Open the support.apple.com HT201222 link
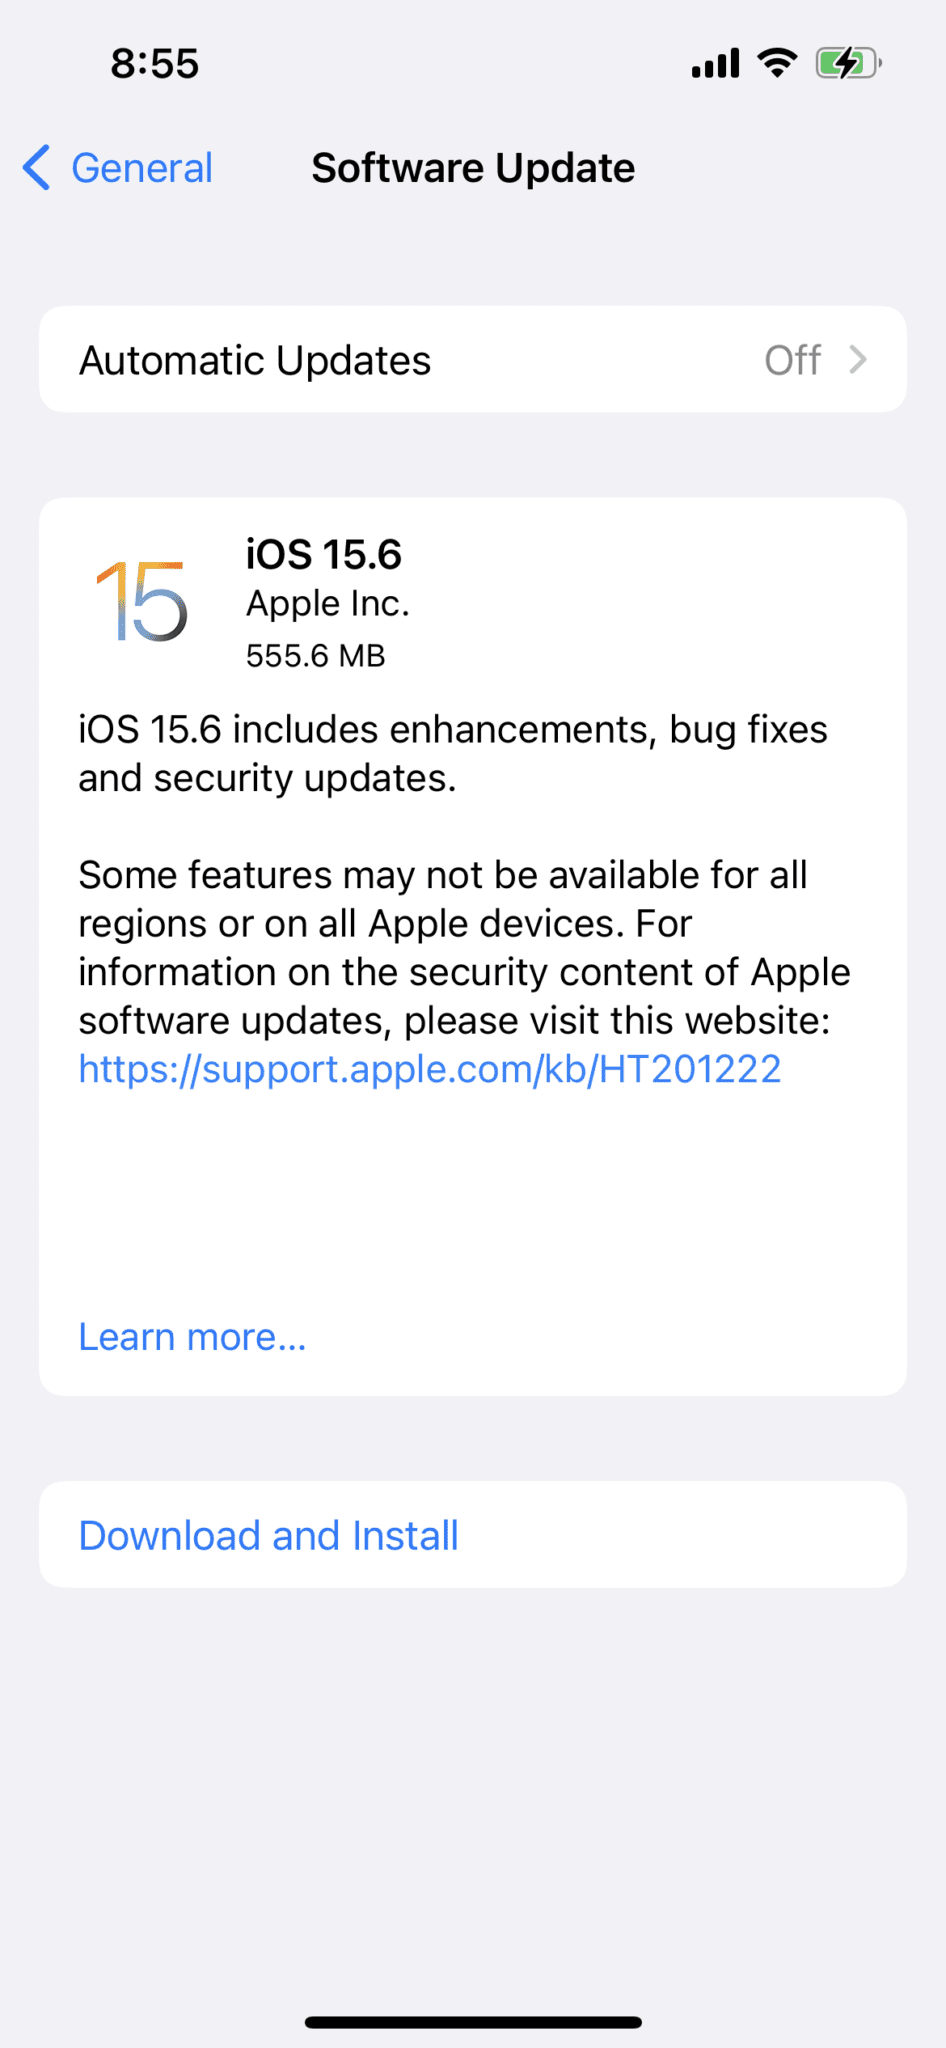Screen dimensions: 946x2048 coord(430,1069)
